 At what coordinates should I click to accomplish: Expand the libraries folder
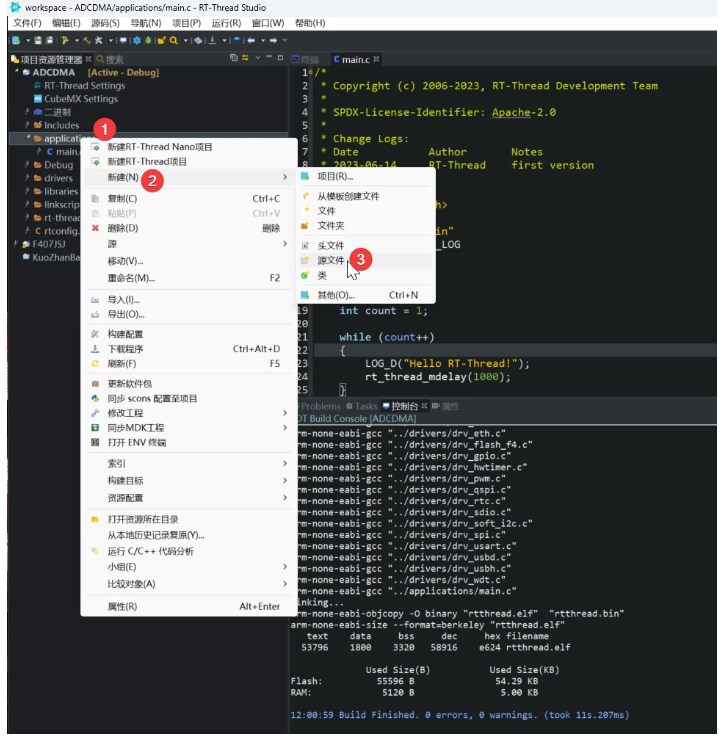click(27, 191)
